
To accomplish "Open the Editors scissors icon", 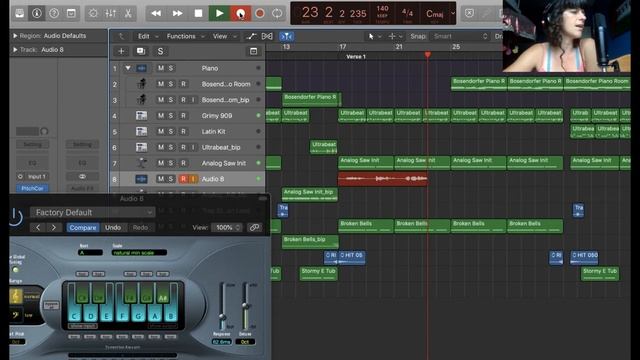I will (x=128, y=13).
